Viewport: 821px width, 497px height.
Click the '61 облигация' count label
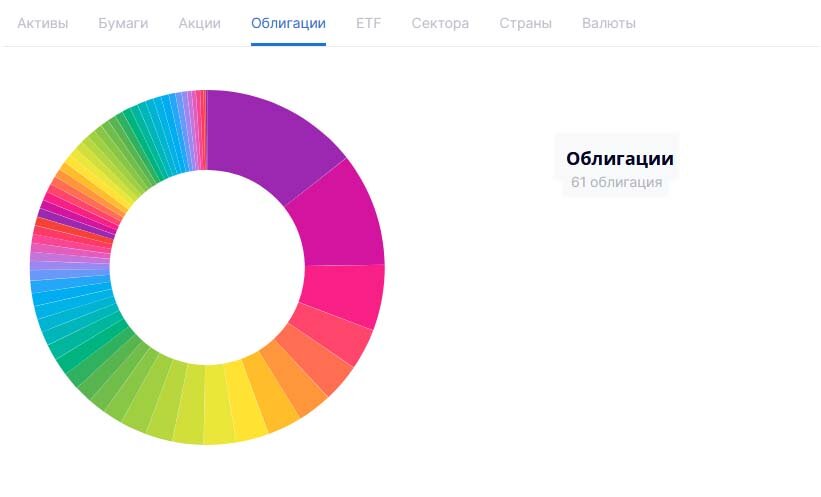click(x=617, y=182)
